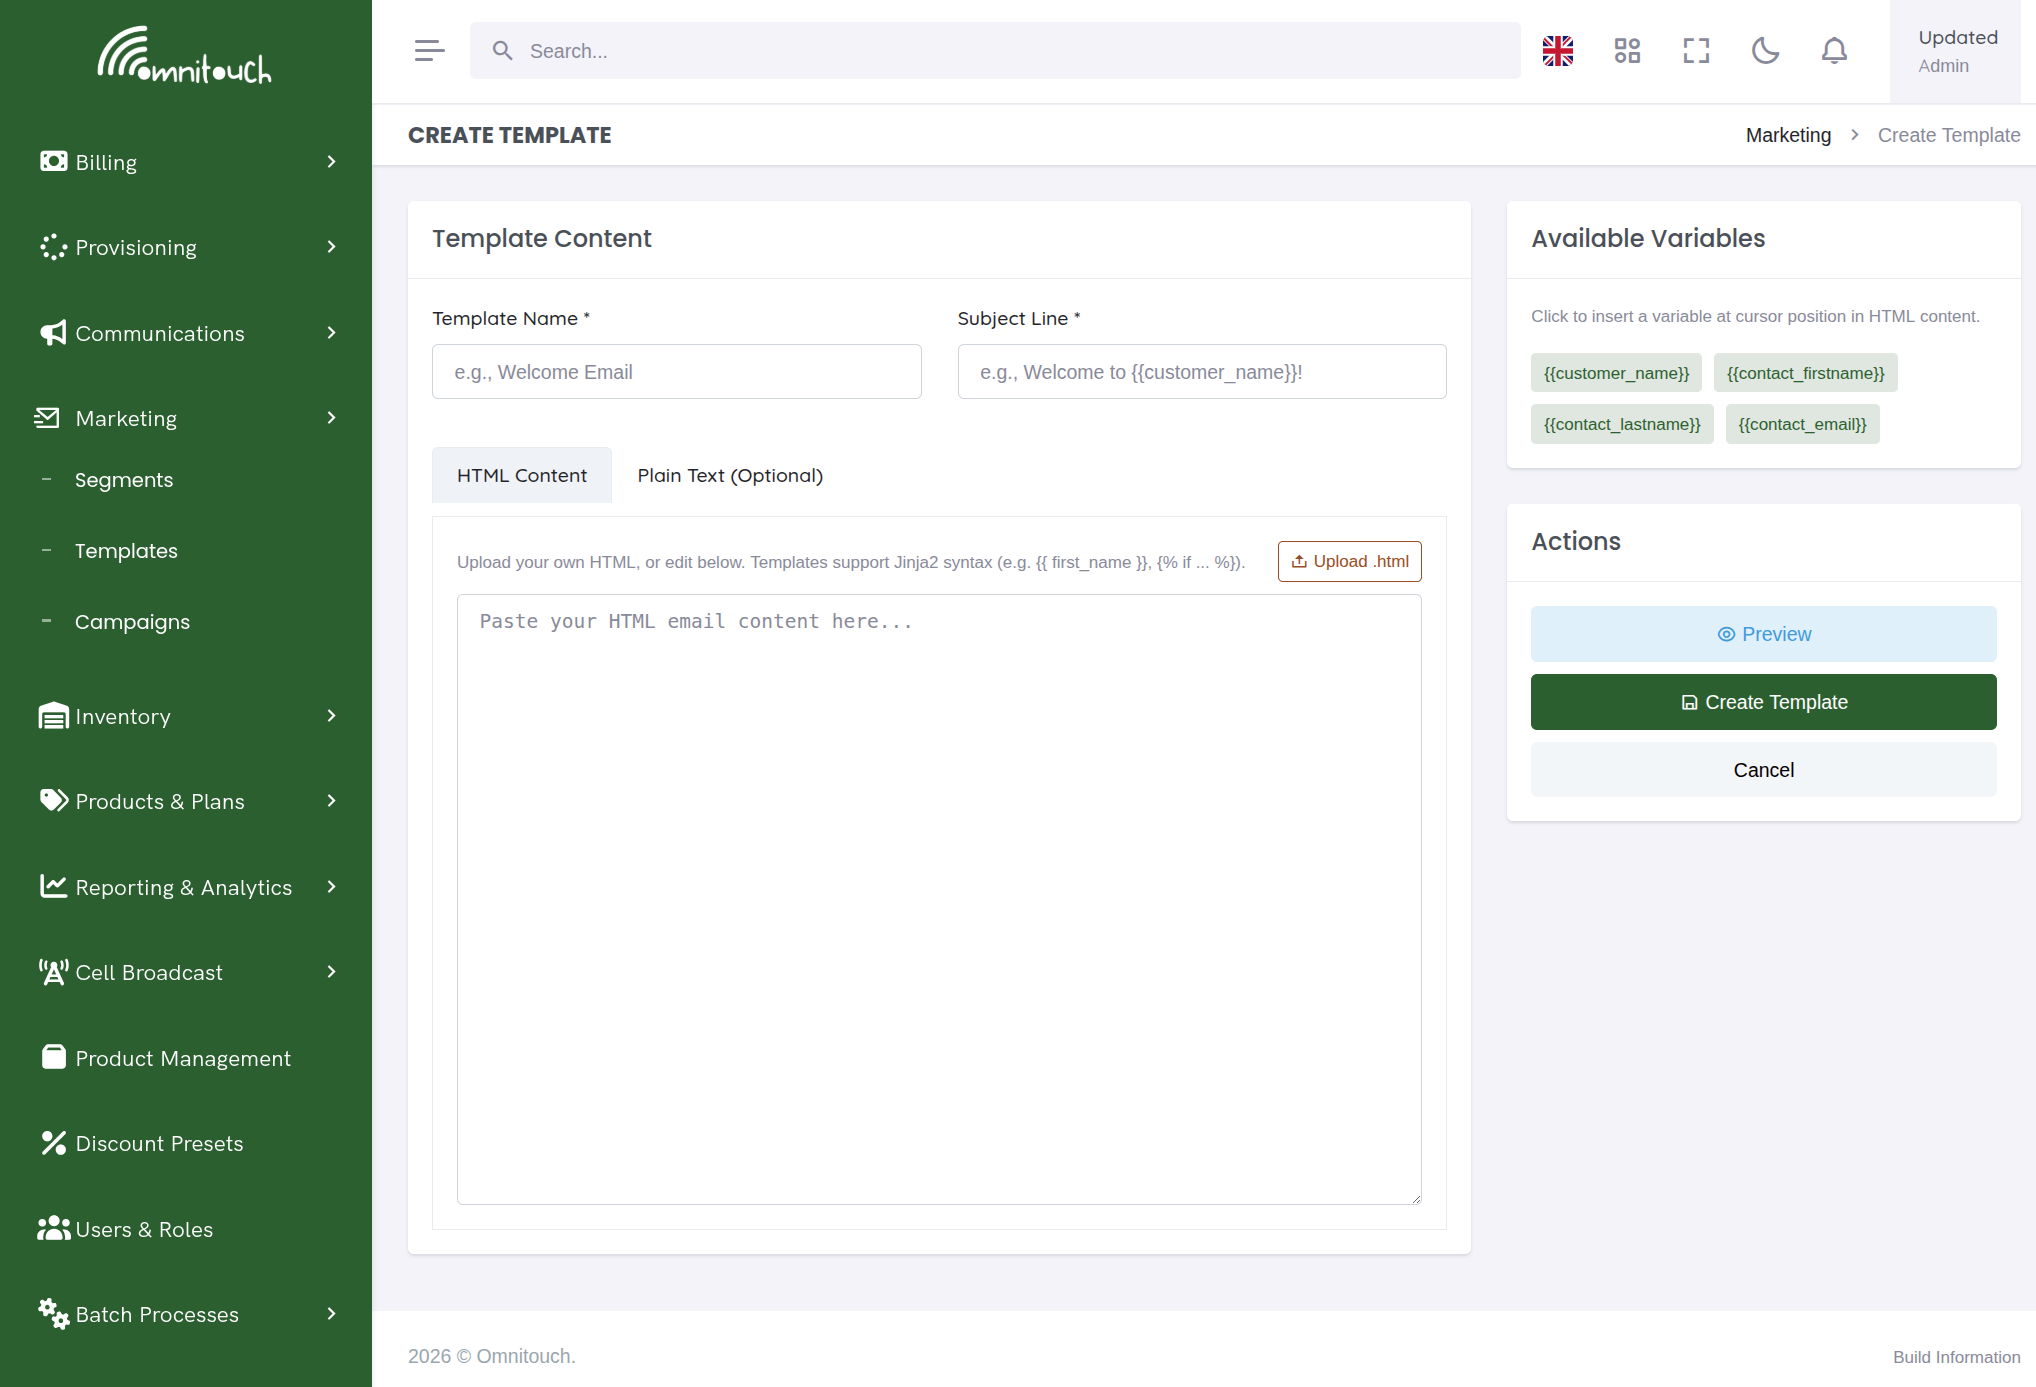Insert the {{contact_firstname}} variable
Viewport: 2036px width, 1387px height.
pos(1805,373)
